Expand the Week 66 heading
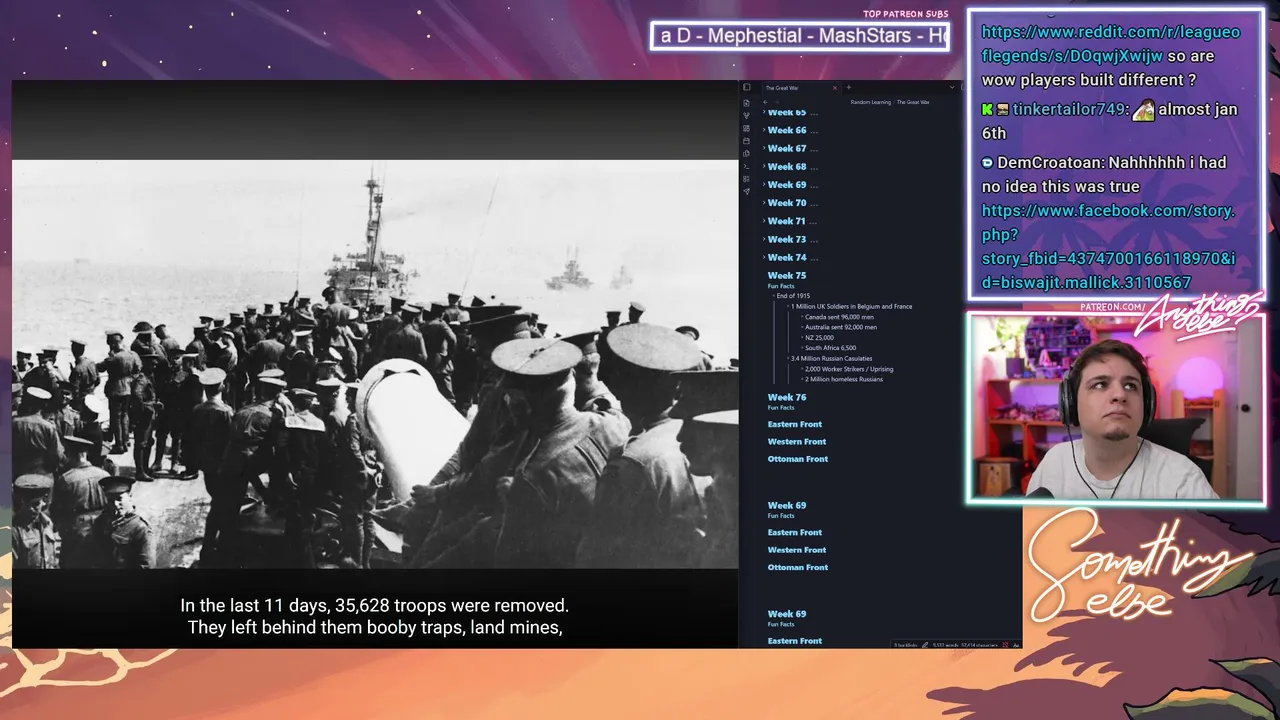The width and height of the screenshot is (1280, 720). click(x=765, y=130)
